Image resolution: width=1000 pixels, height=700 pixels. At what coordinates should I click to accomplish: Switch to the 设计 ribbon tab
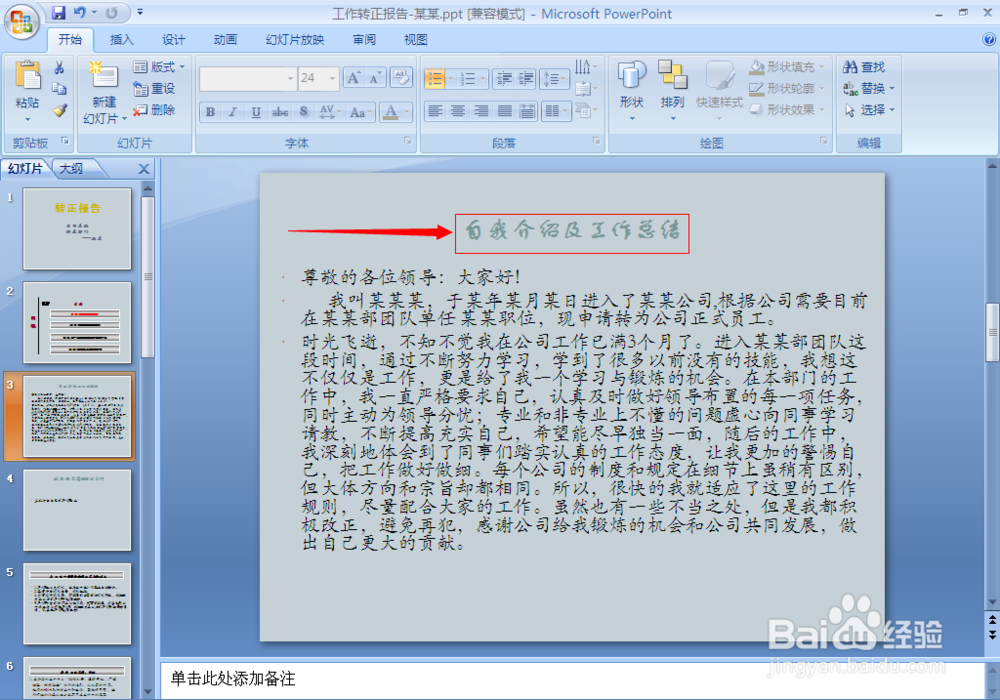pos(173,40)
